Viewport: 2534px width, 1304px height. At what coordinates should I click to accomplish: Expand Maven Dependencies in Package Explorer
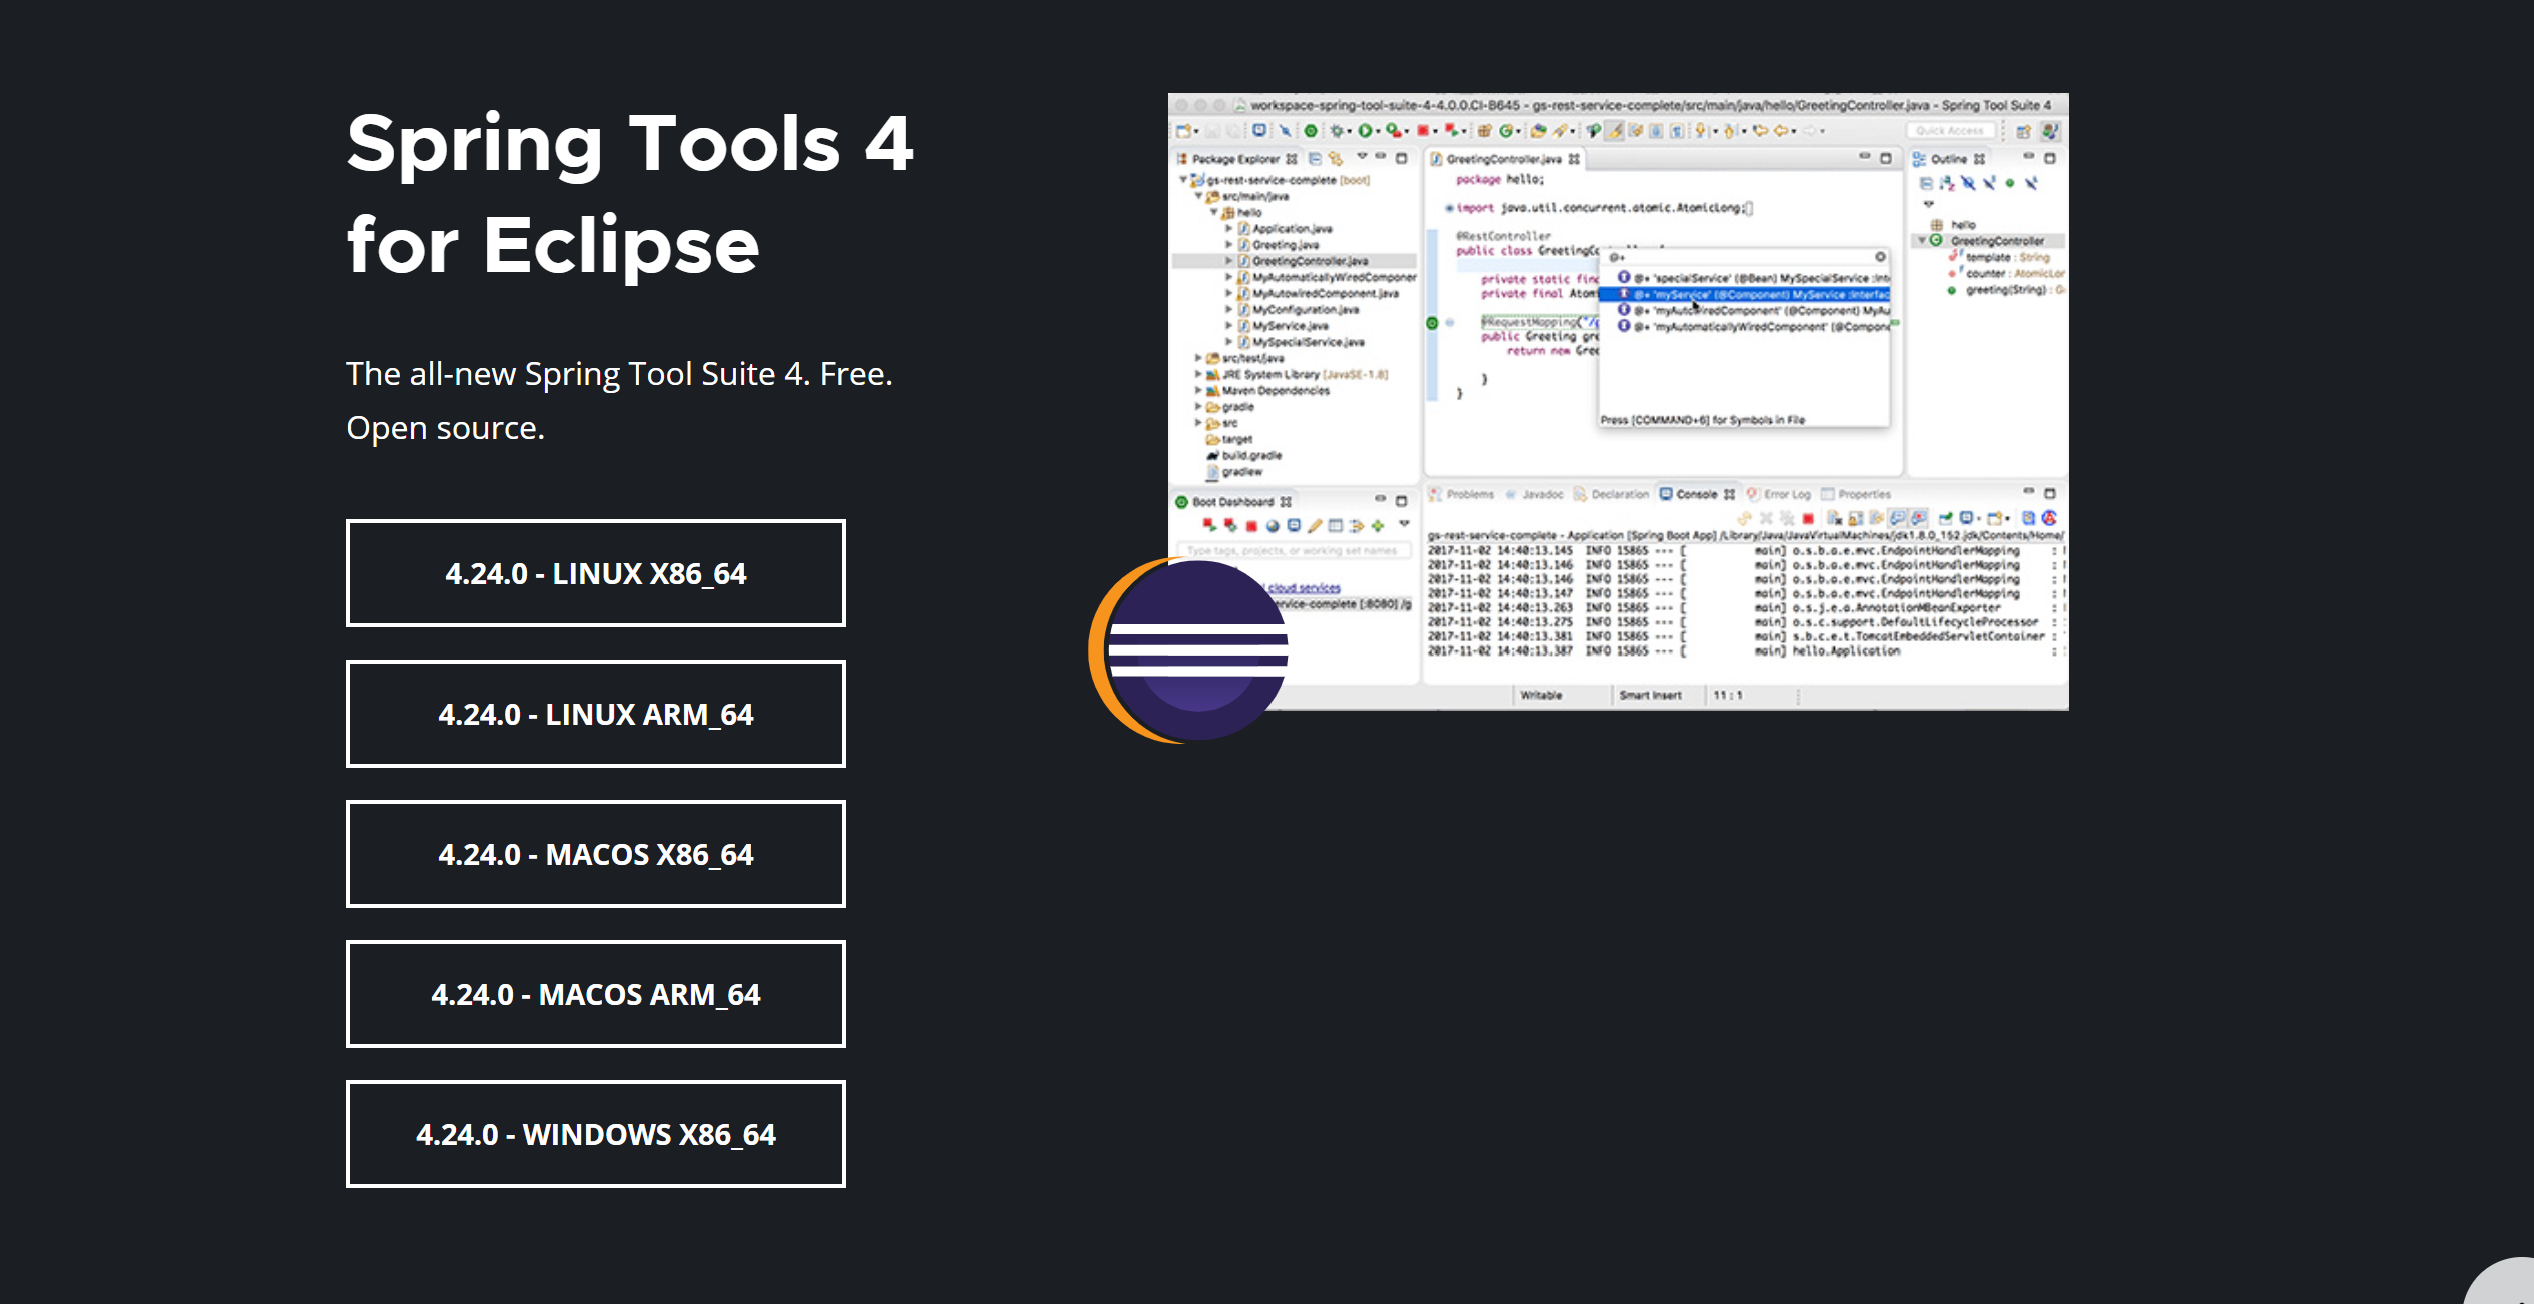pyautogui.click(x=1198, y=391)
